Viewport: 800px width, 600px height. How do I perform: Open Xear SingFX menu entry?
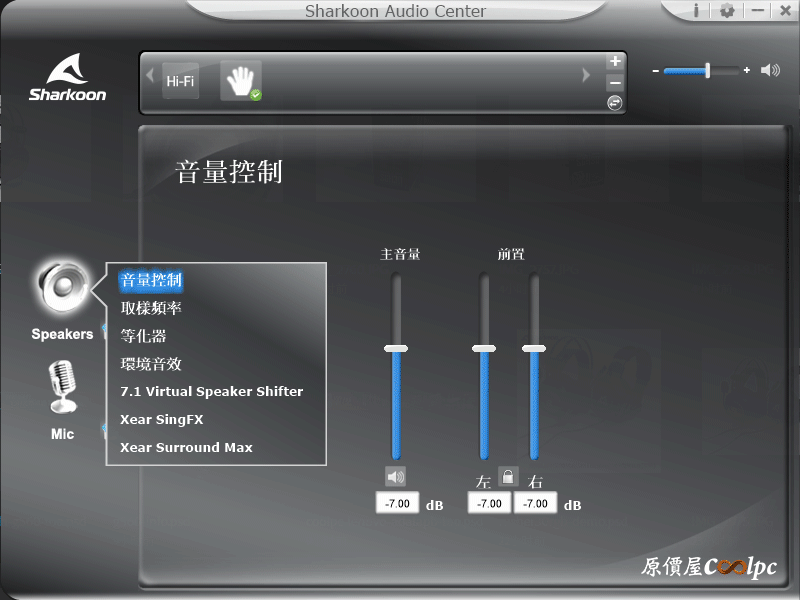point(162,419)
